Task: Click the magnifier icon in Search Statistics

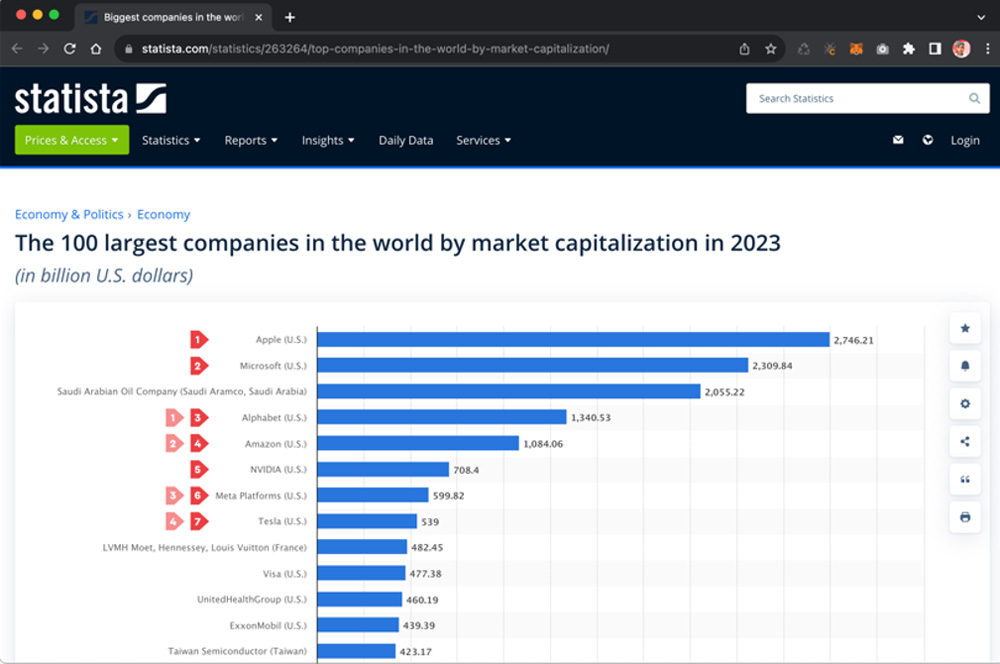Action: (x=974, y=98)
